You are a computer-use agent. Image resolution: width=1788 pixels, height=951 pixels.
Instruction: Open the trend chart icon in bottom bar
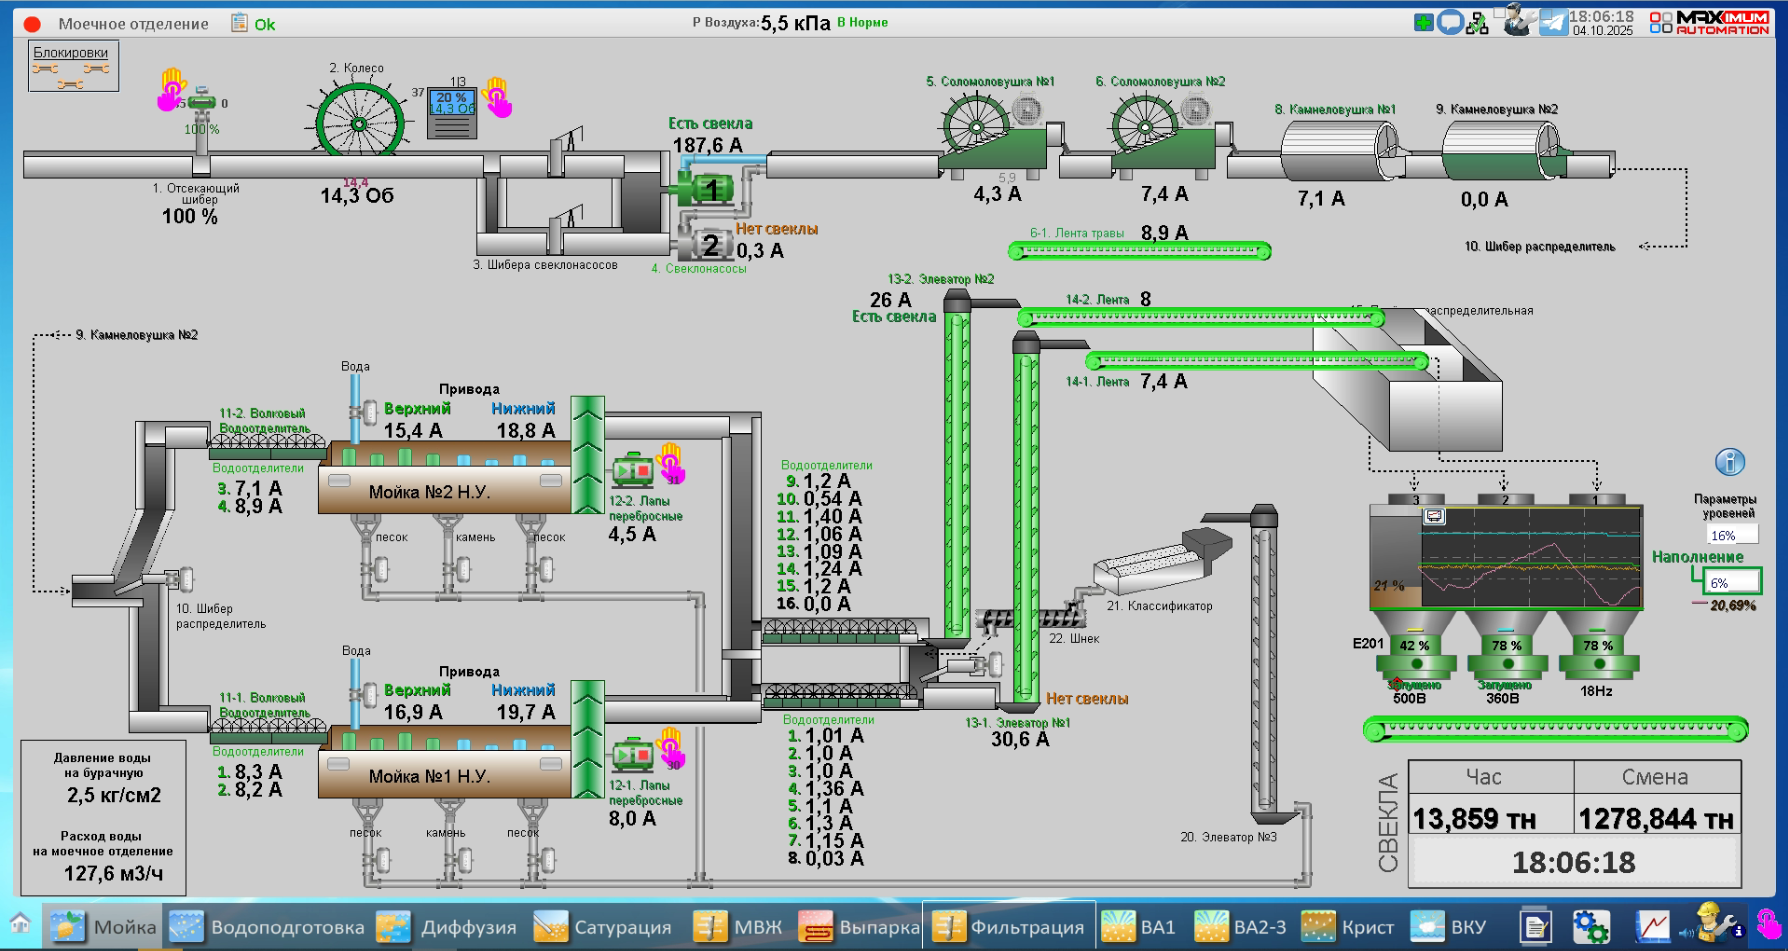pos(1652,926)
